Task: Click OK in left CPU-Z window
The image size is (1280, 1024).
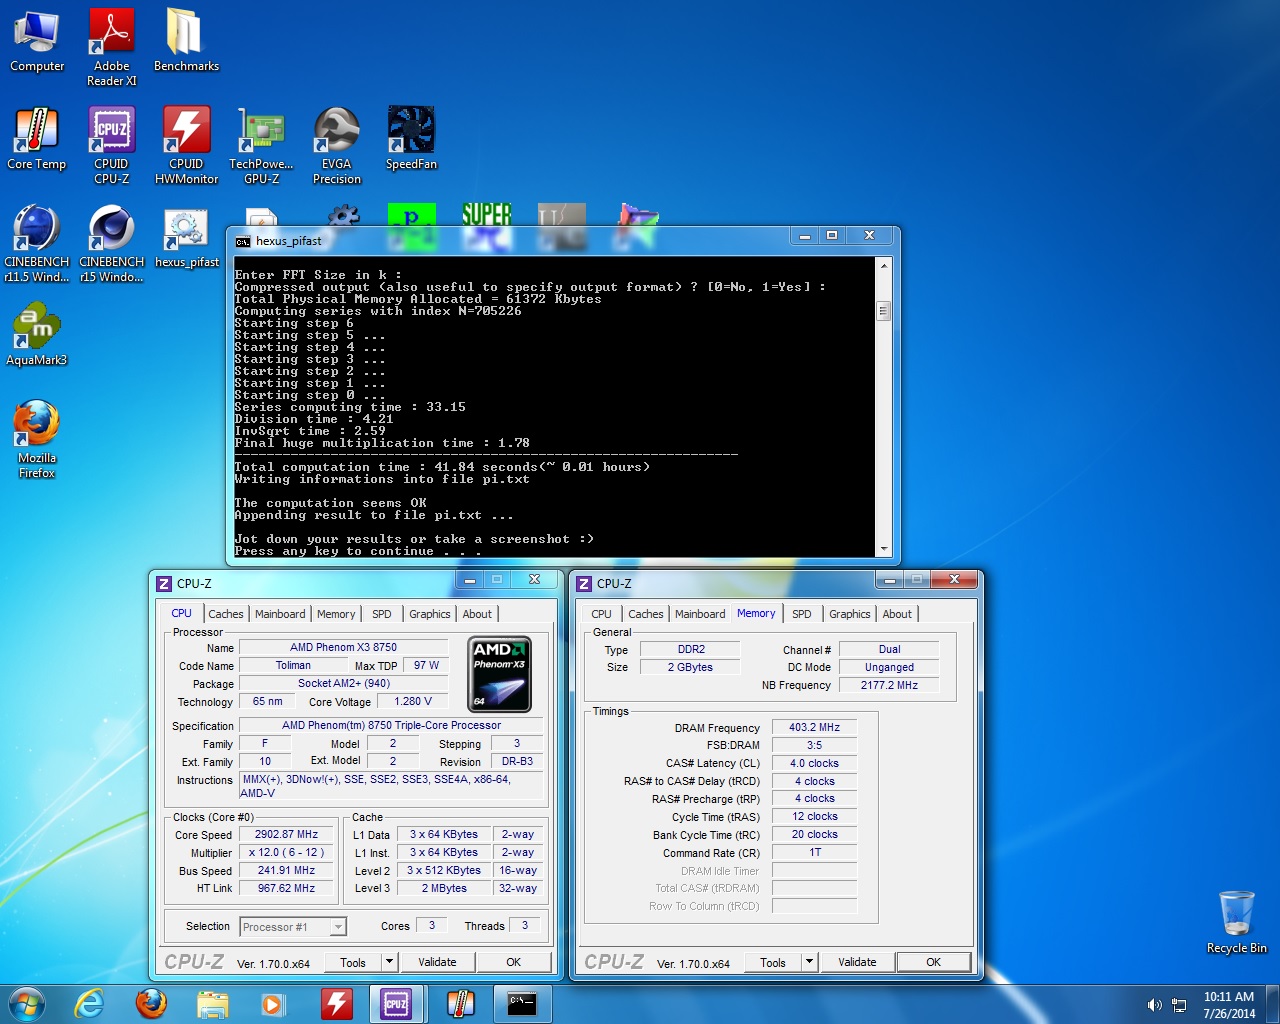Action: [x=513, y=962]
